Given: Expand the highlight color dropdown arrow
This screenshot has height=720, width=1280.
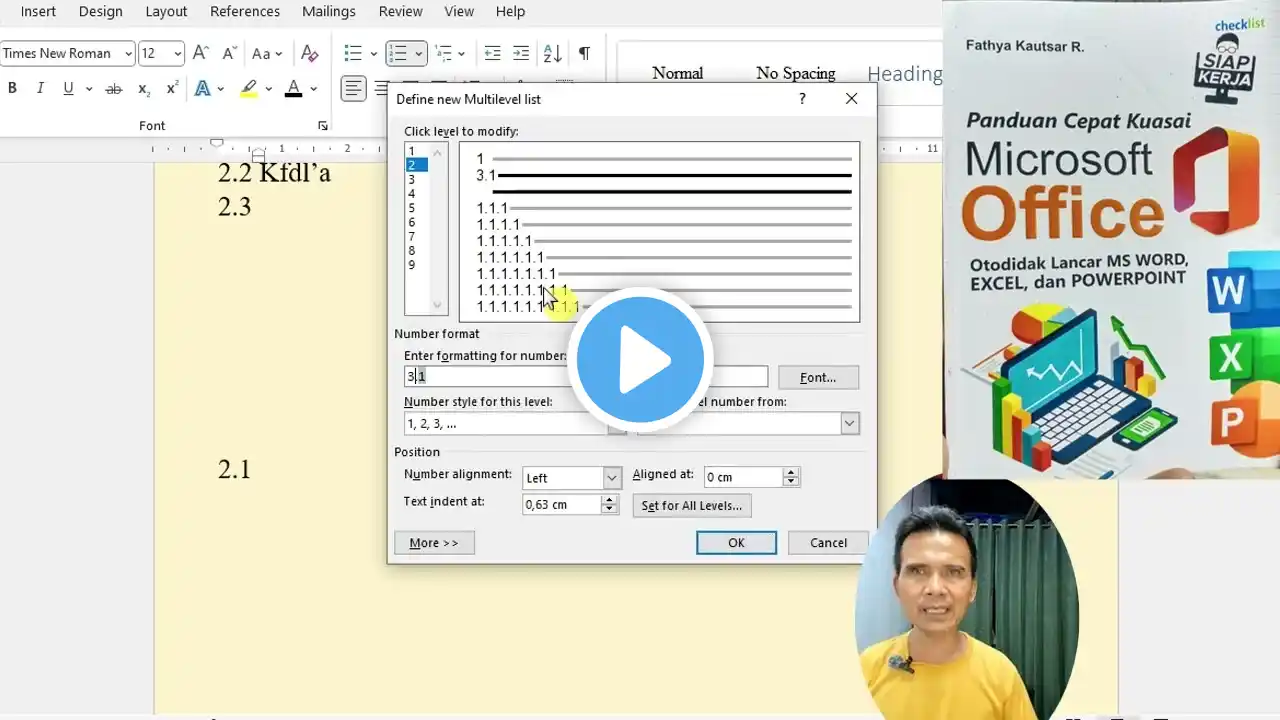Looking at the screenshot, I should click(x=270, y=88).
